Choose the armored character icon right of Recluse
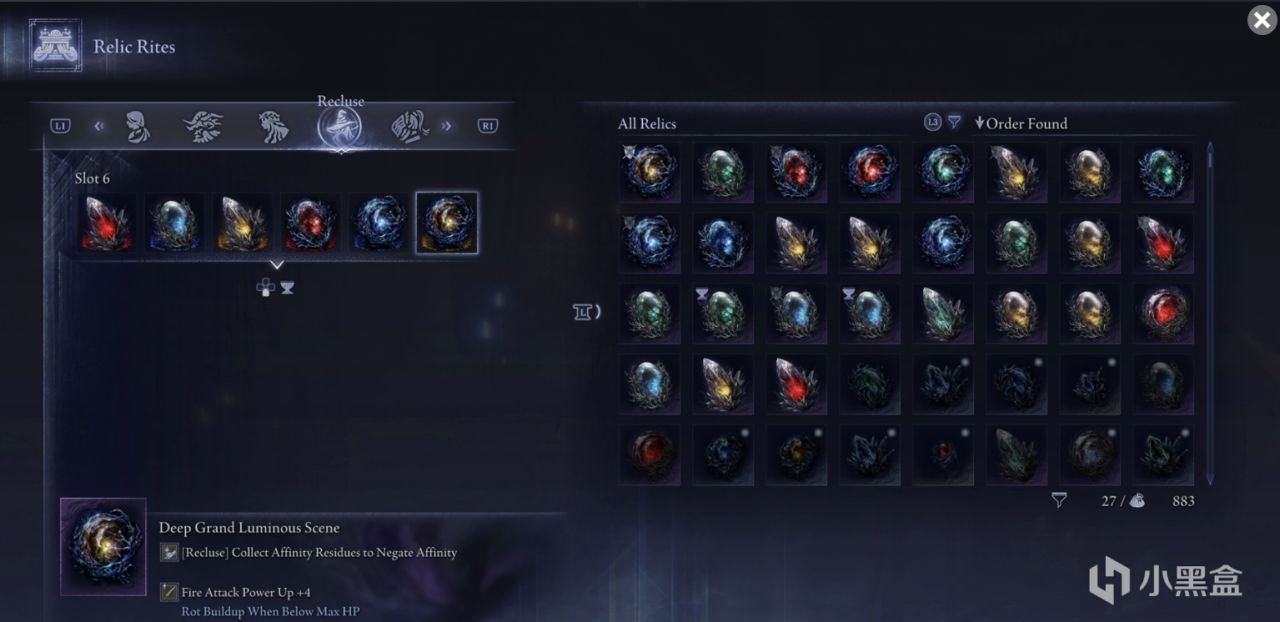 point(409,126)
